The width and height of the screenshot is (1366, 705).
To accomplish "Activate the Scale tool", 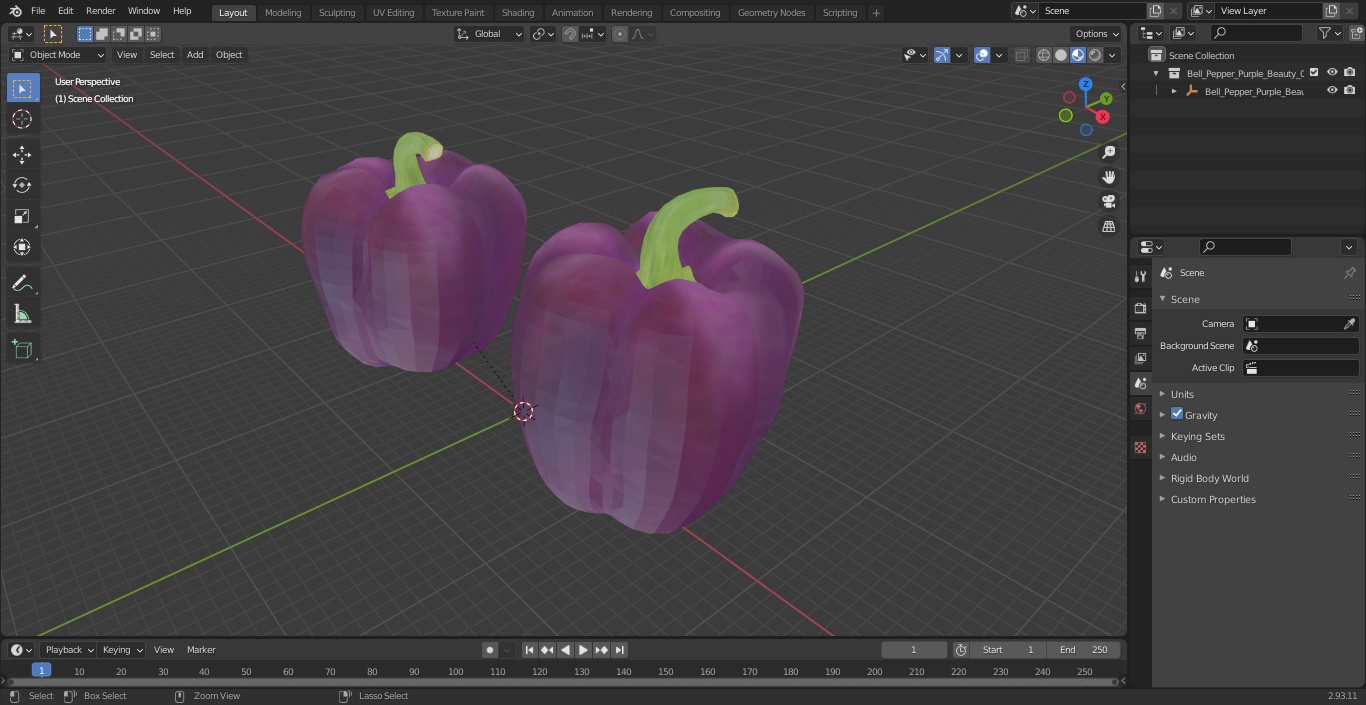I will click(22, 216).
